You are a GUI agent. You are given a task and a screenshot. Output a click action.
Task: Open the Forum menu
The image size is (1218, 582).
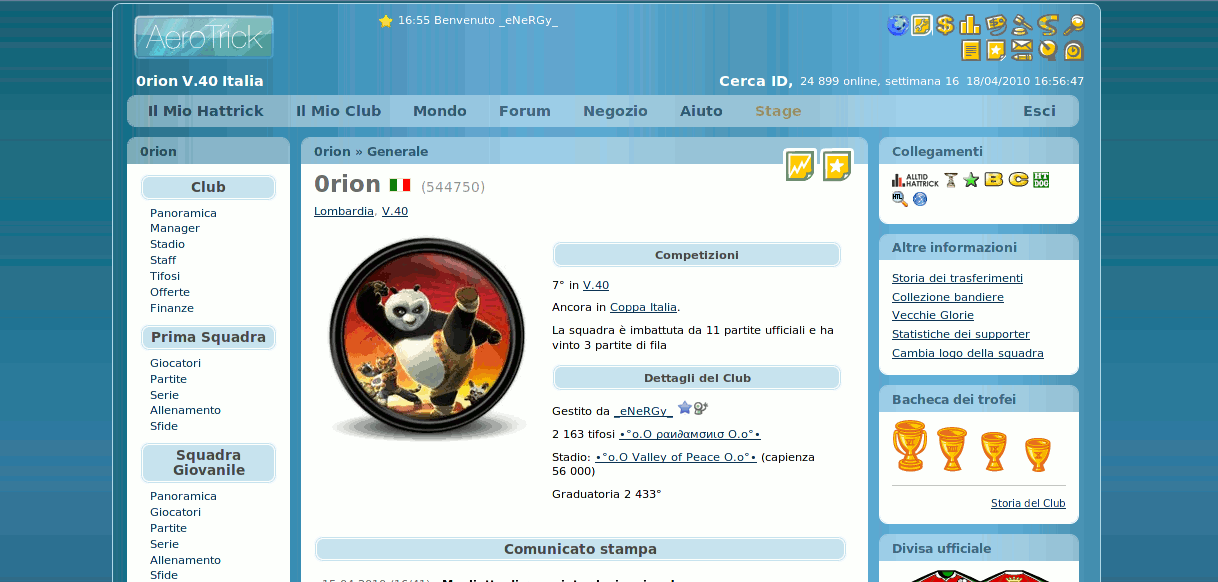pos(525,111)
